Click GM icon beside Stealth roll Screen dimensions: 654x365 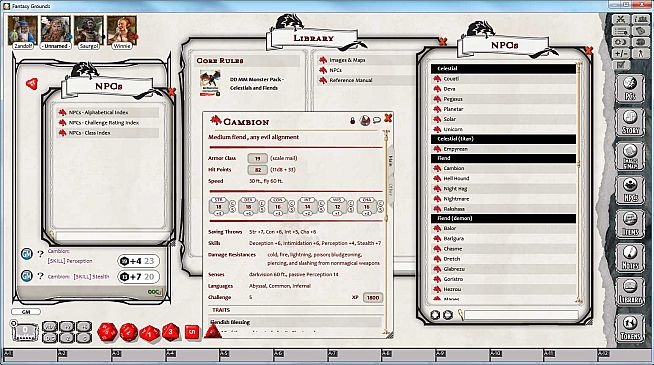pyautogui.click(x=27, y=276)
